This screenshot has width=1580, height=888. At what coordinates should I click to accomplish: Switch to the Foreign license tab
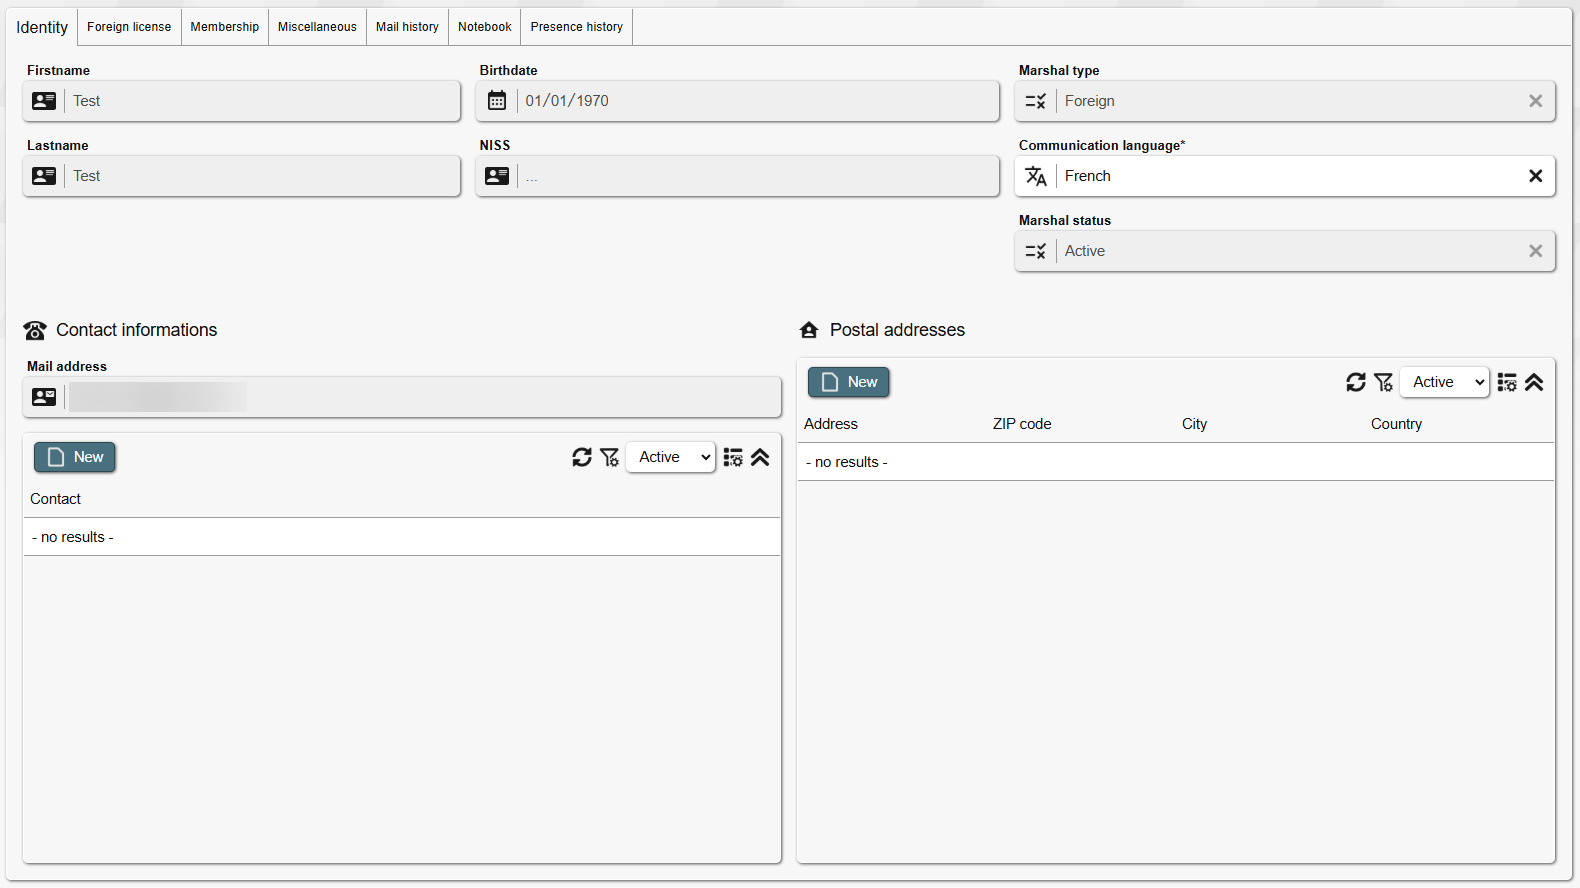tap(129, 27)
